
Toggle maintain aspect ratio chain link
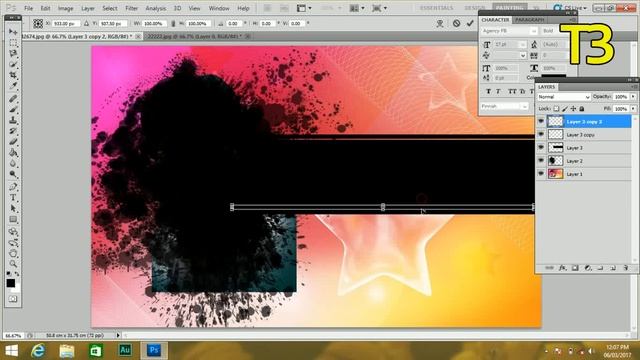coord(173,24)
